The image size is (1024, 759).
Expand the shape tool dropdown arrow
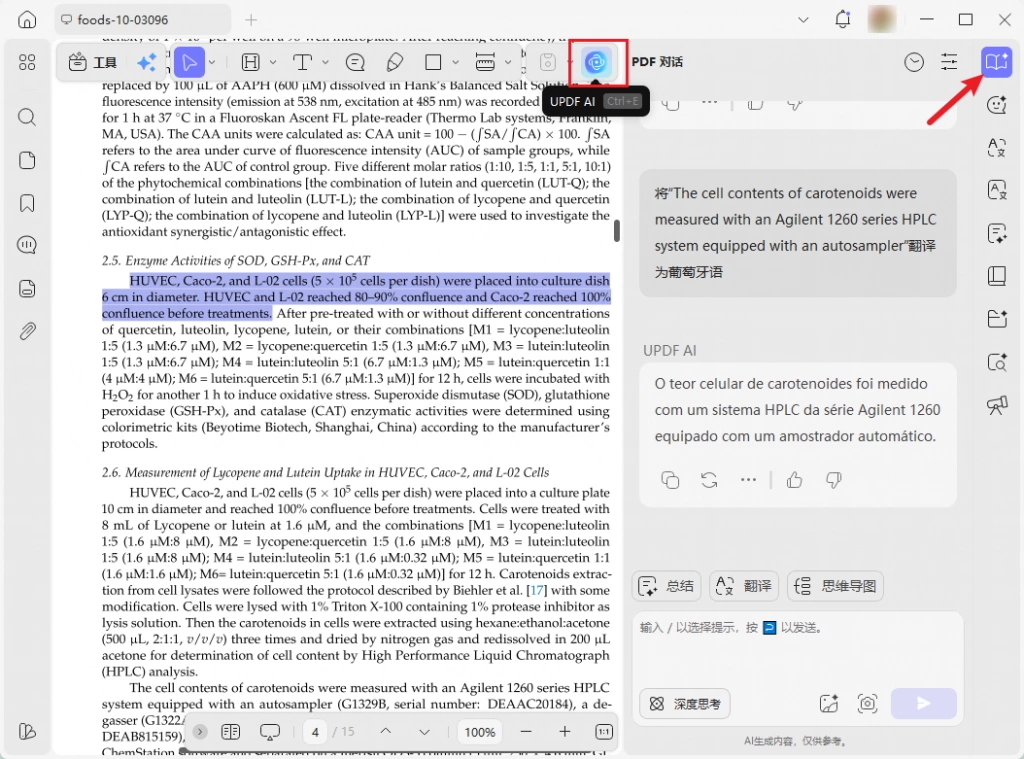455,62
